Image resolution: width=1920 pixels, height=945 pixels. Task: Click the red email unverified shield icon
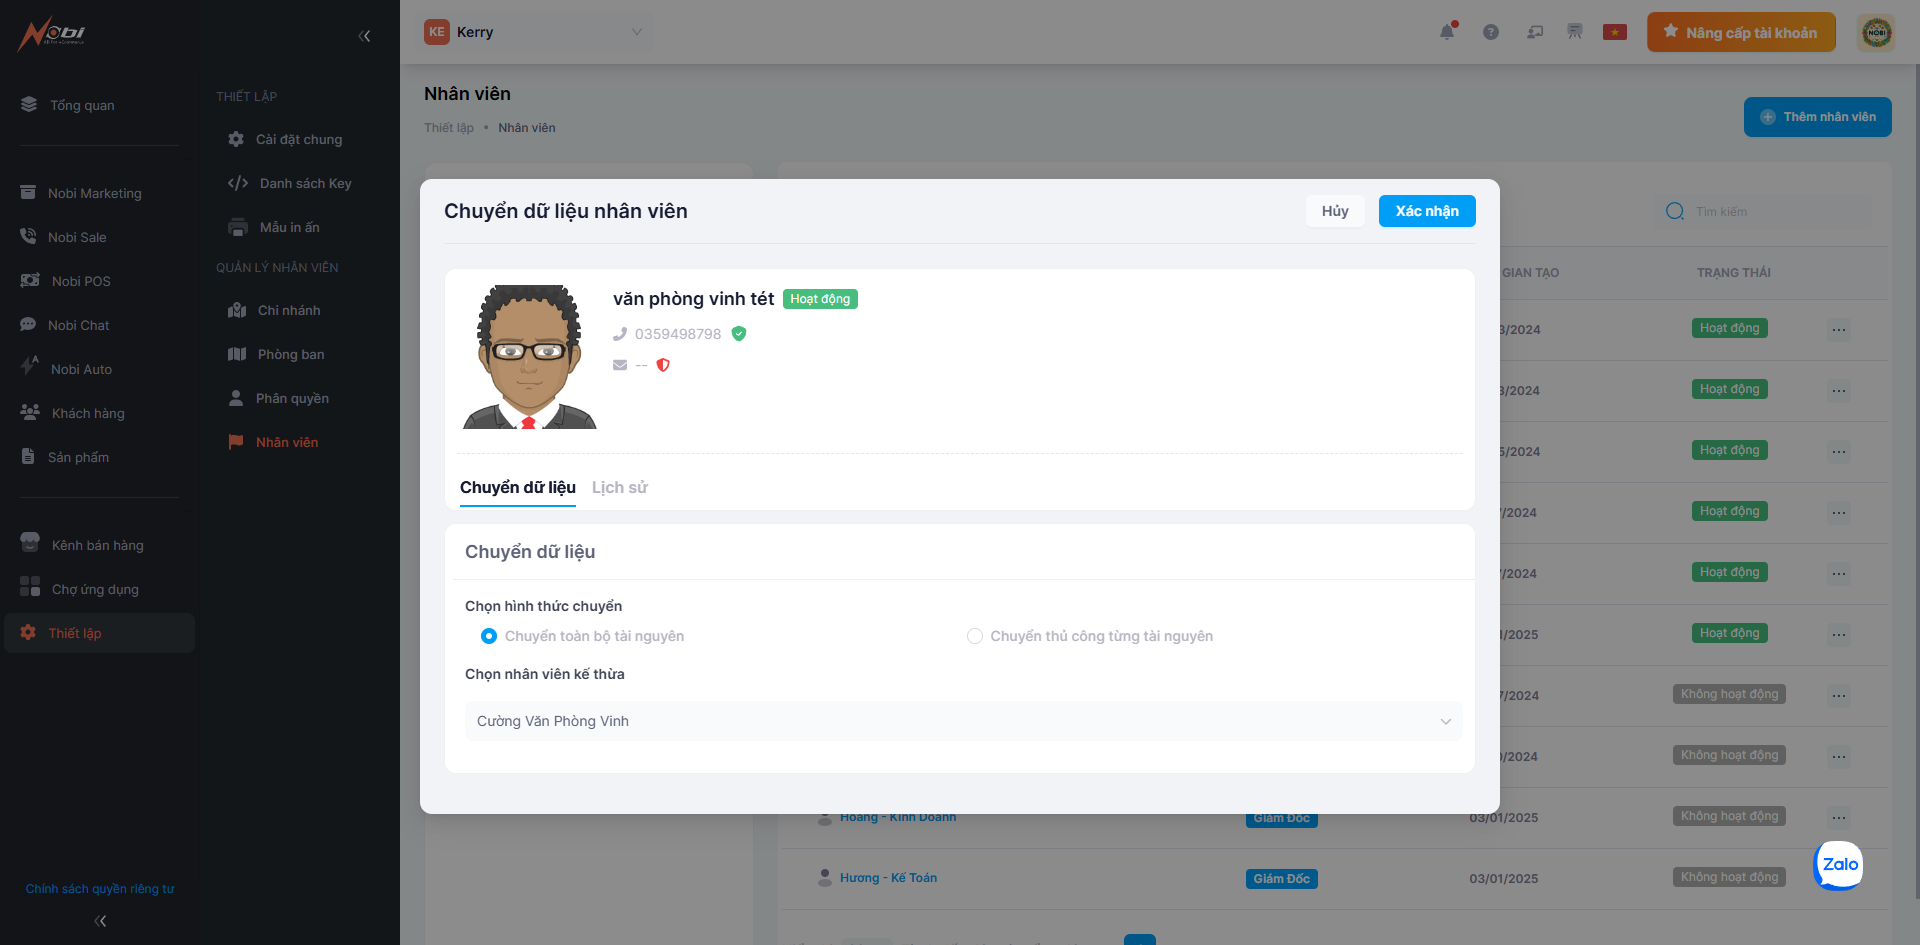663,365
